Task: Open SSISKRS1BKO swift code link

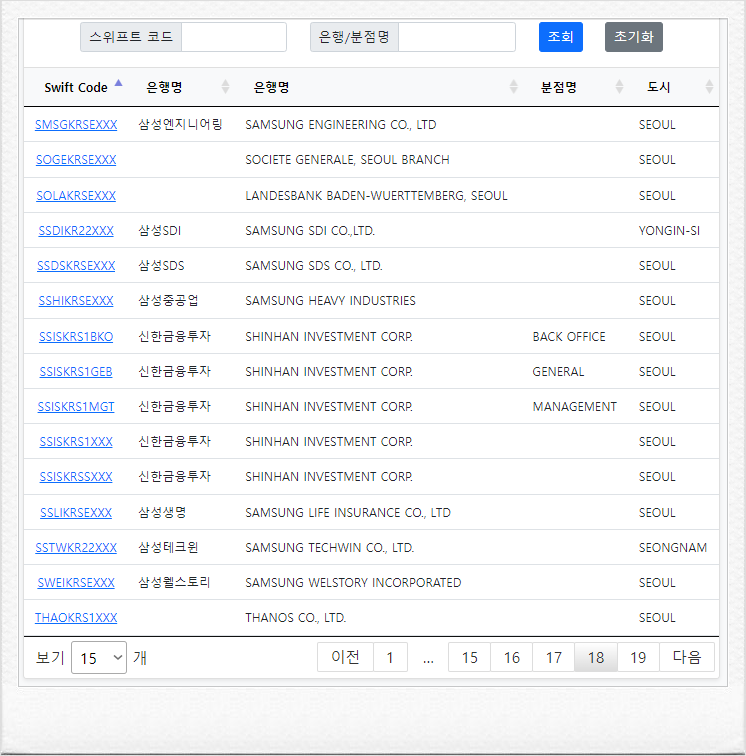Action: pos(76,337)
